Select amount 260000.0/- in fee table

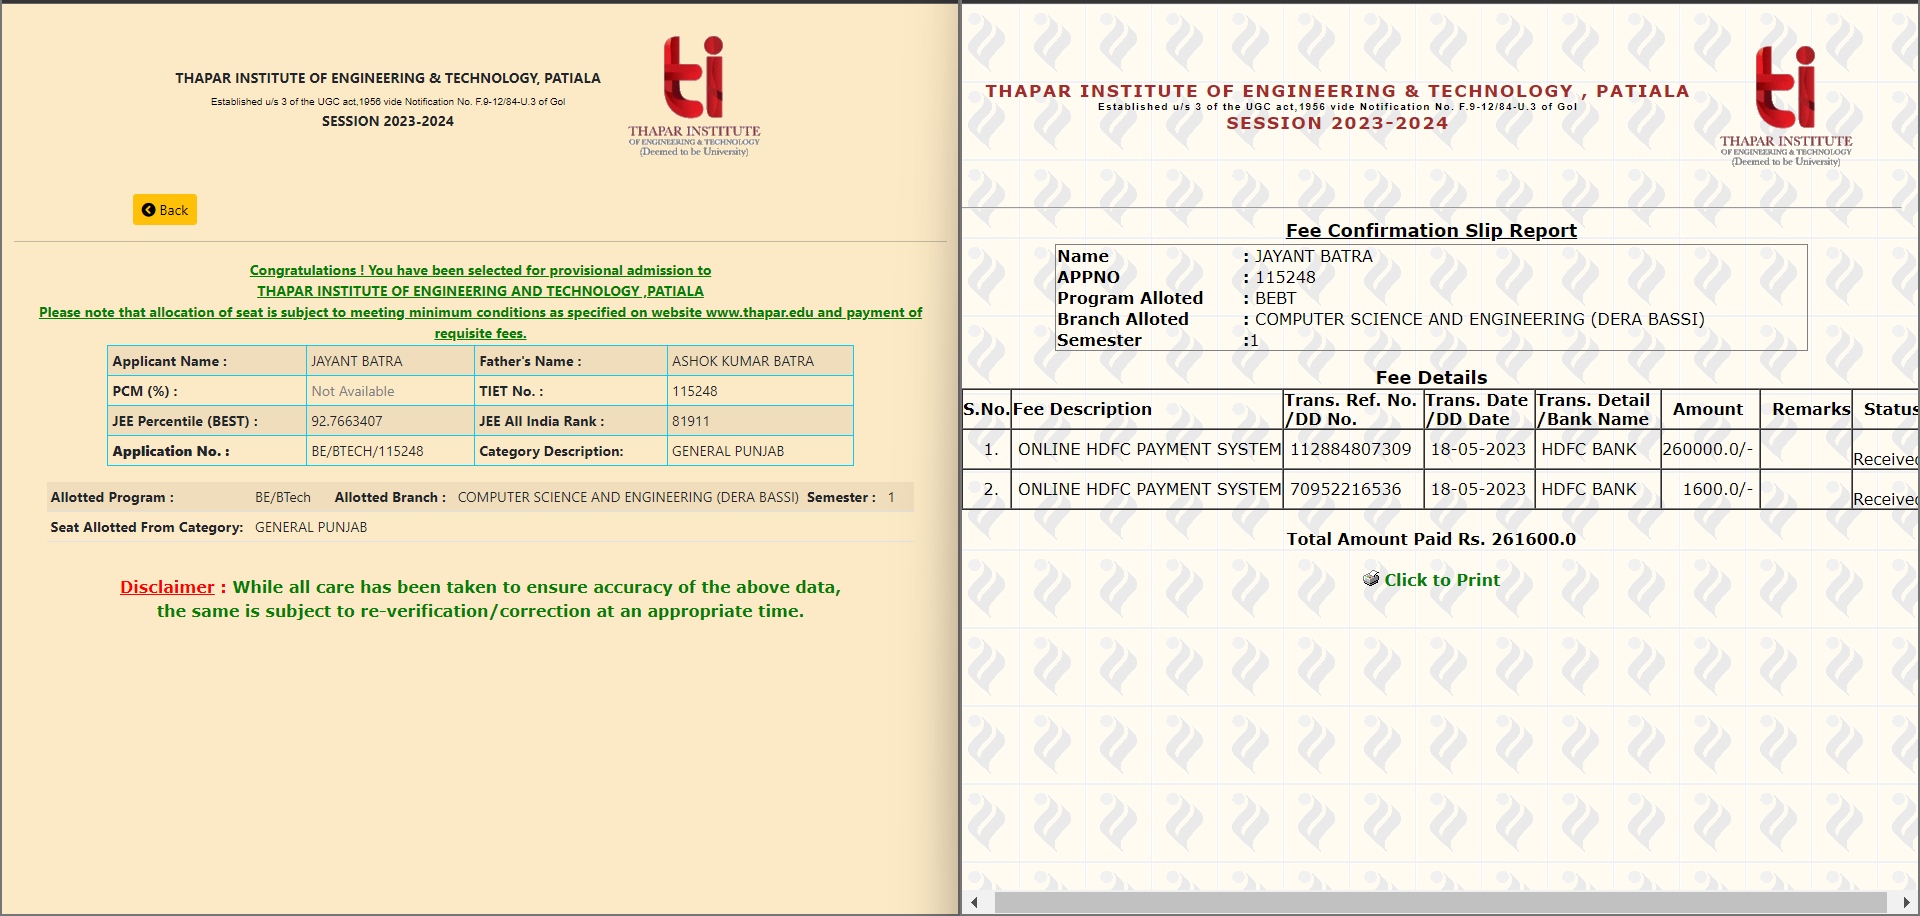(1708, 449)
